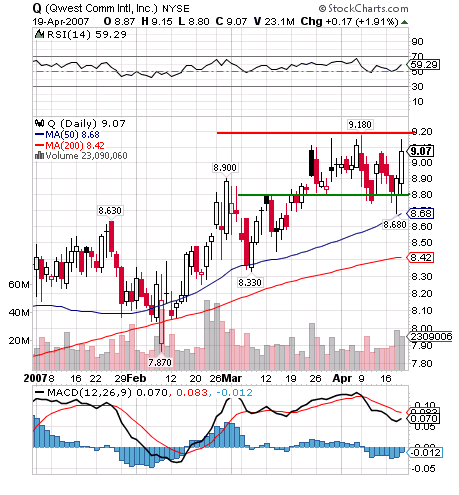
Task: Click the candlestick icon beside Q (Daily)
Action: click(39, 123)
